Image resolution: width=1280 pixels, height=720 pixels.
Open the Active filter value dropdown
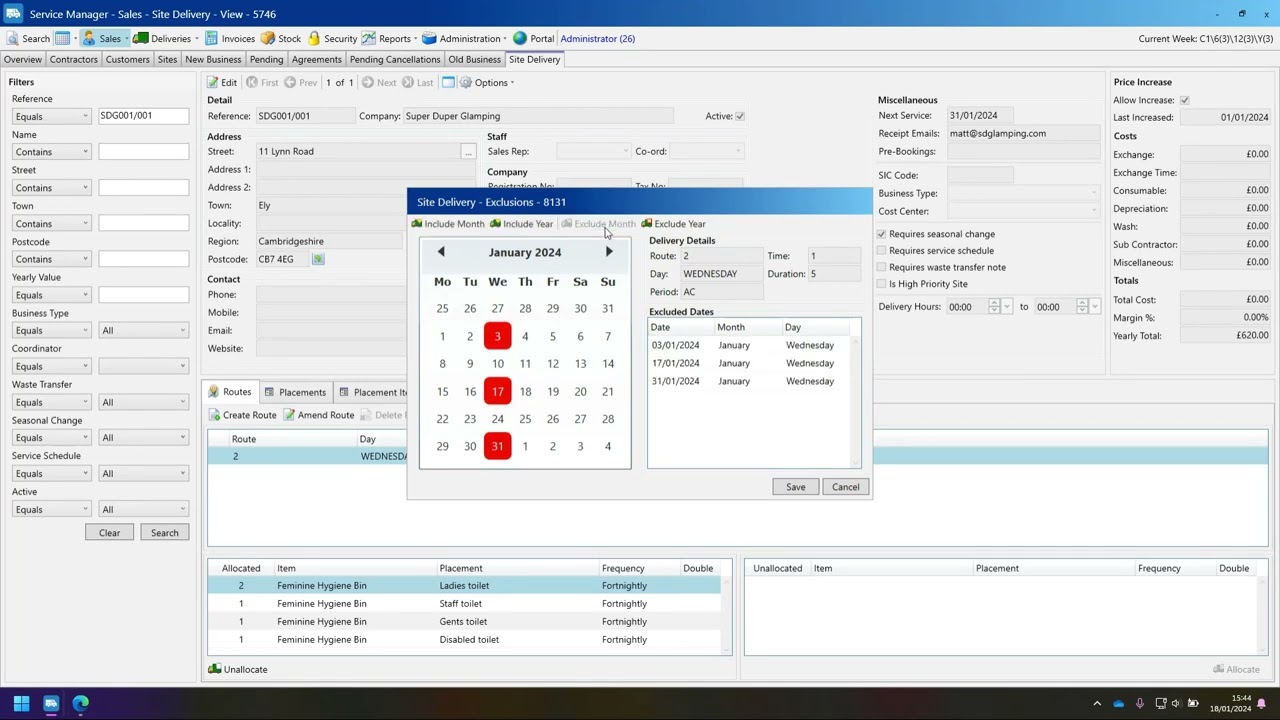pos(143,510)
